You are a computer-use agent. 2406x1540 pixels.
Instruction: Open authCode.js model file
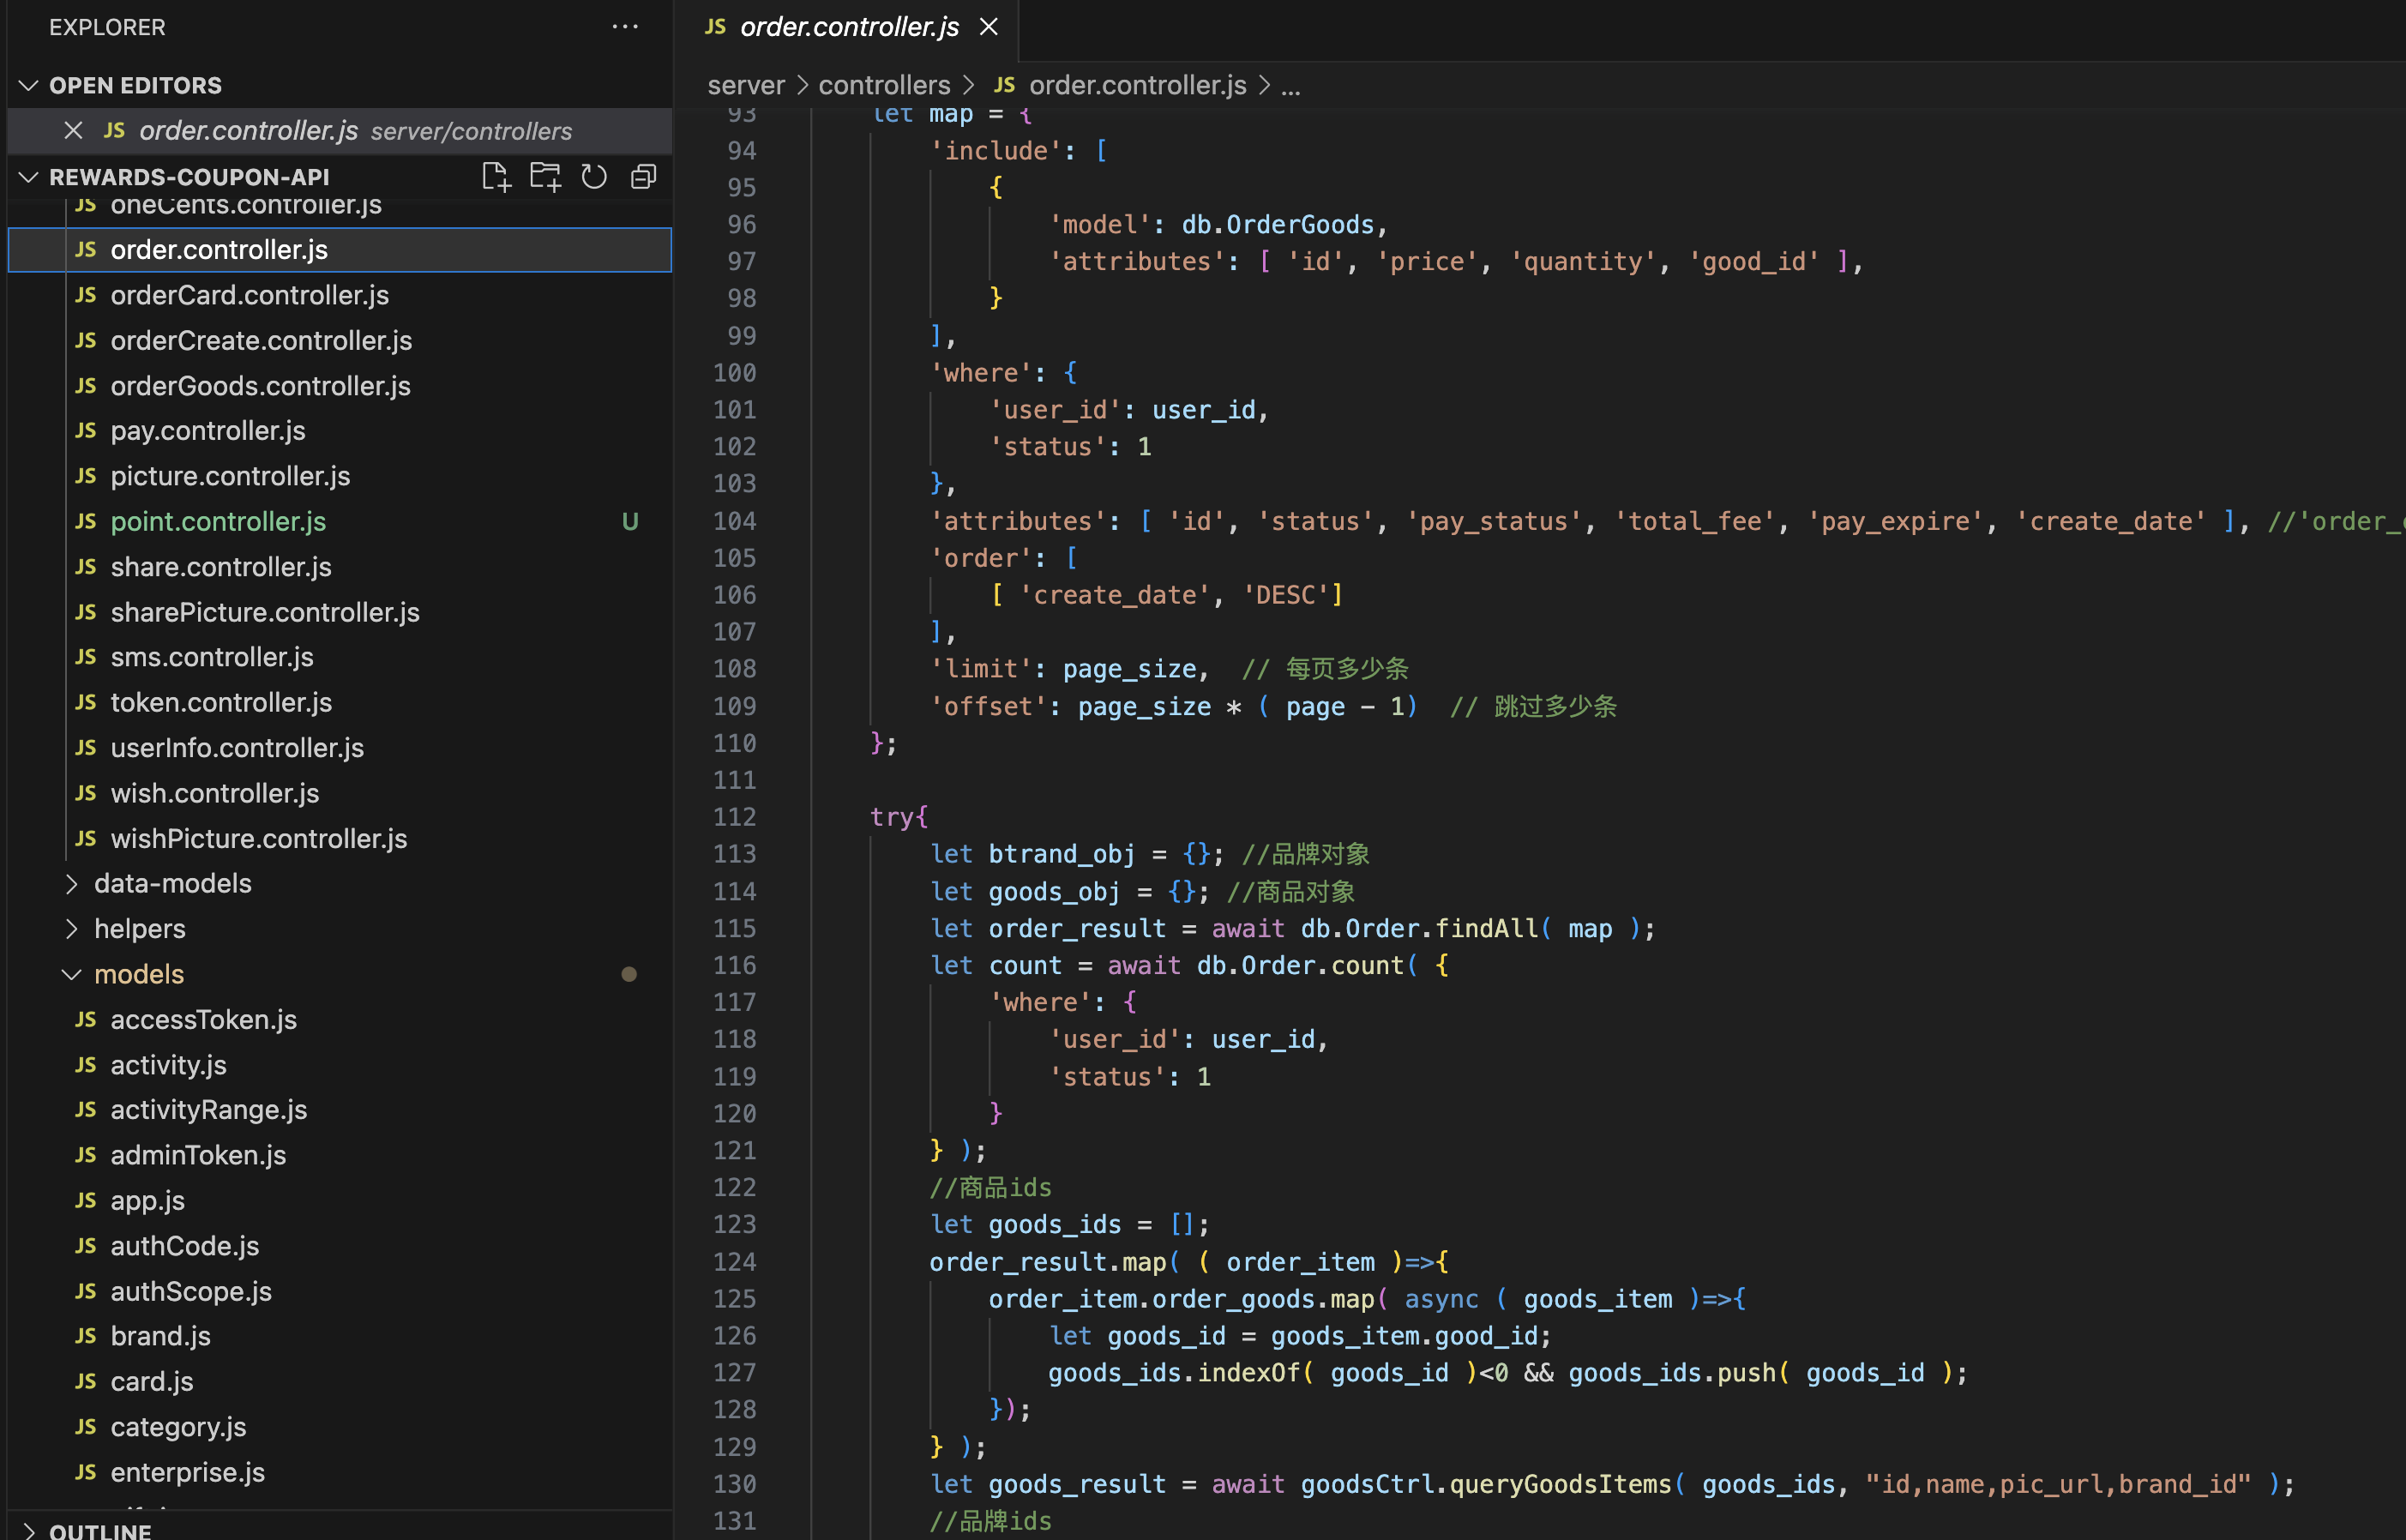(340, 1246)
